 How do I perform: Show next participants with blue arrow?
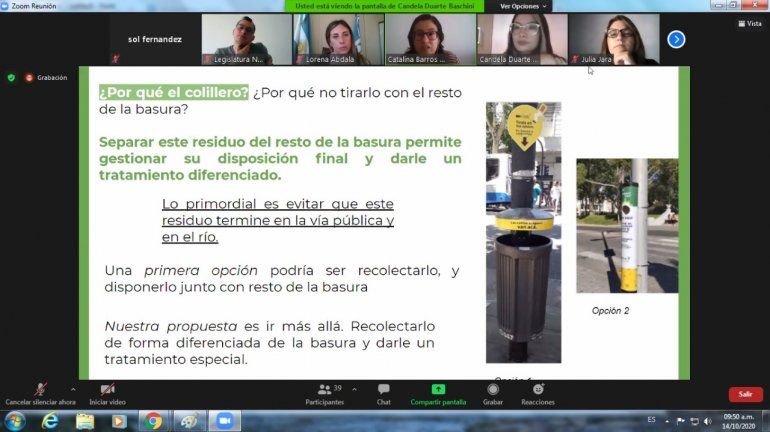click(x=676, y=39)
